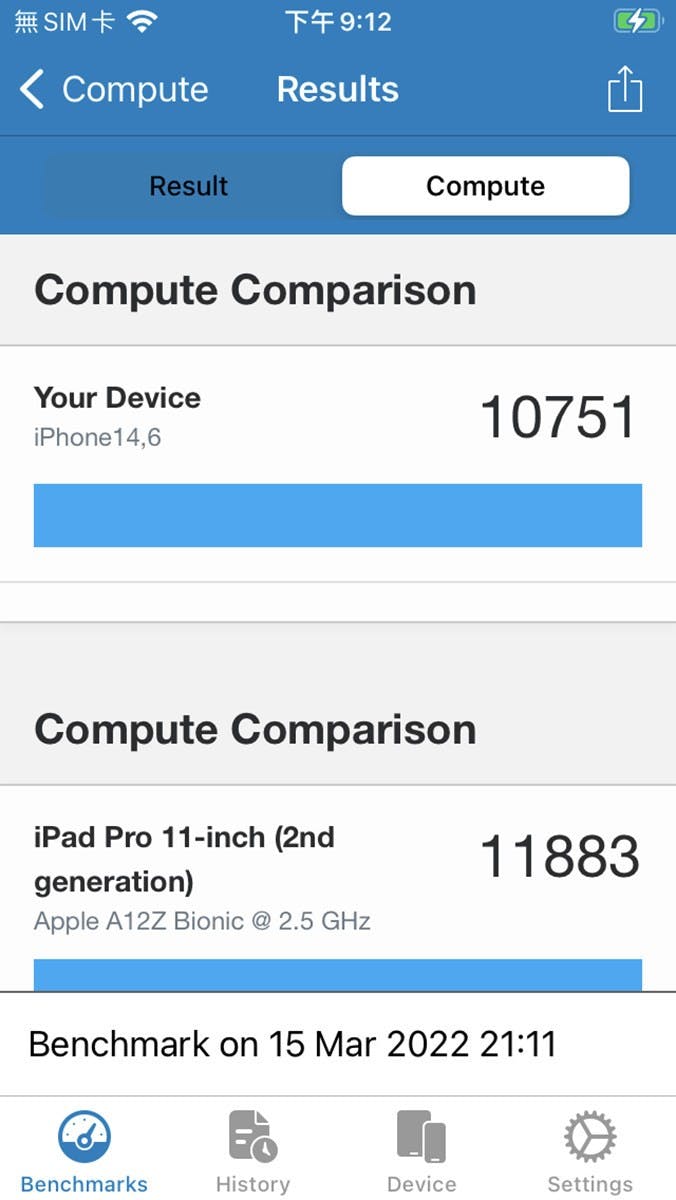Select the iPad Pro 11-inch entry
The height and width of the screenshot is (1200, 676).
point(185,858)
